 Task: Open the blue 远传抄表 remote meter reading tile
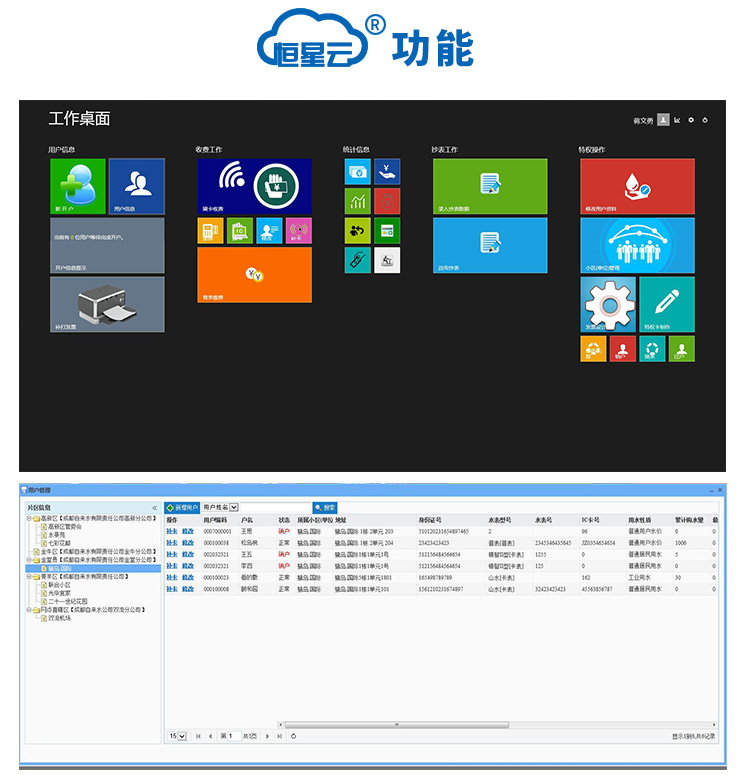coord(490,245)
